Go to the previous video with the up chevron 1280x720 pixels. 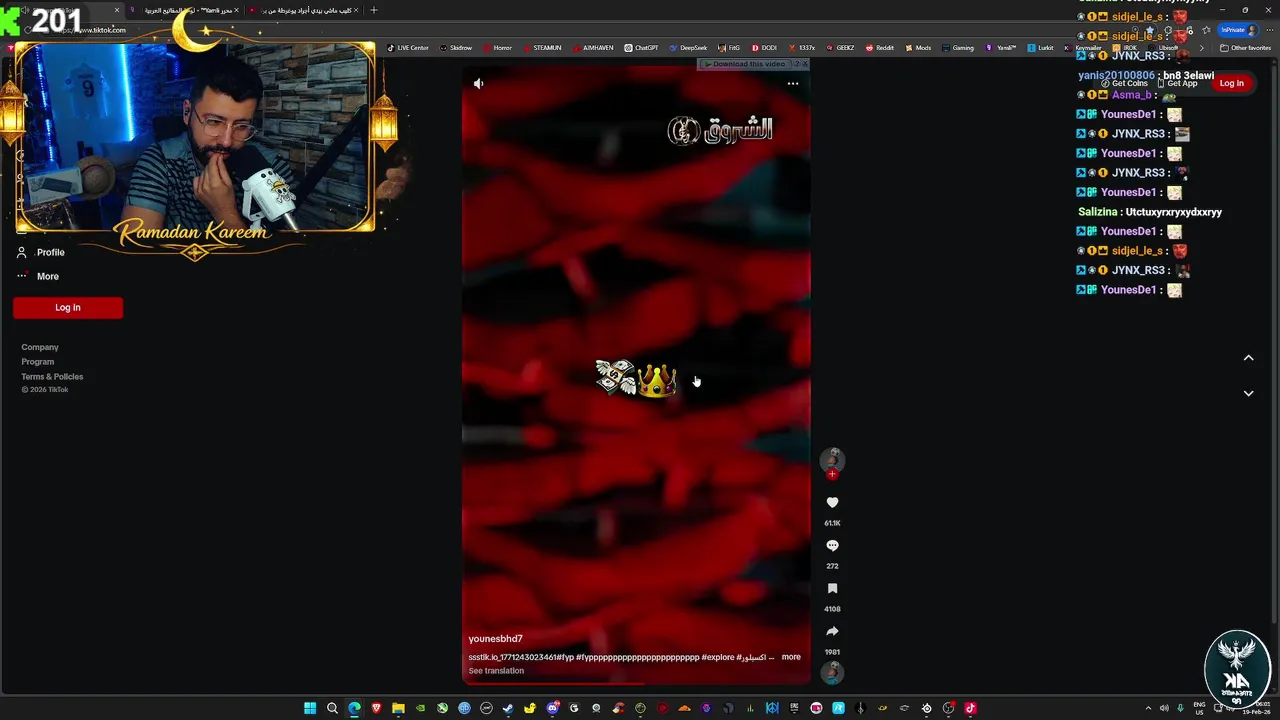1248,358
